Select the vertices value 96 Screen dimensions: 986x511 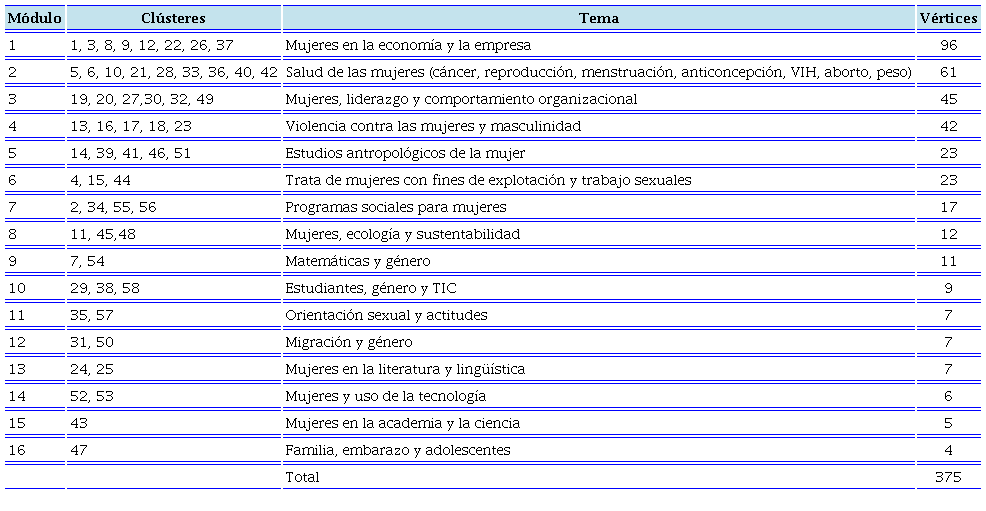948,45
